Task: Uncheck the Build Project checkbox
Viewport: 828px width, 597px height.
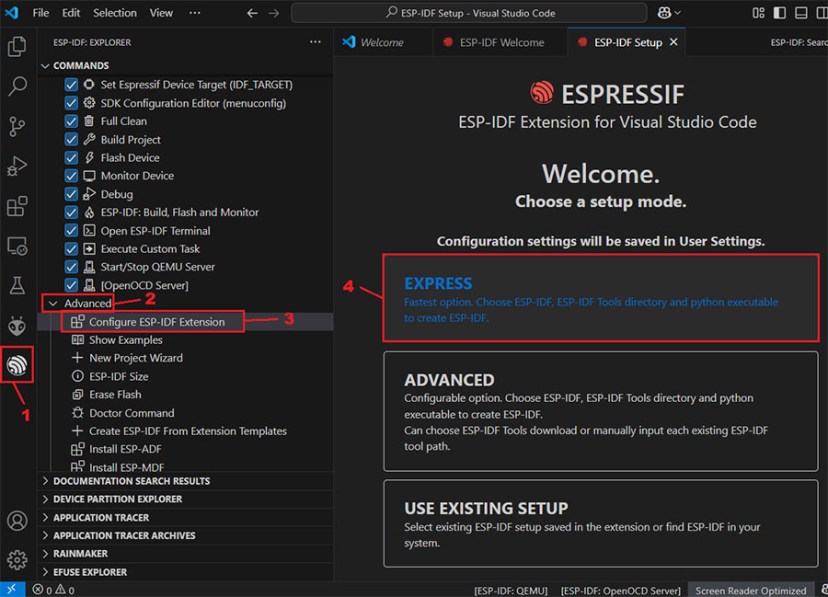Action: point(69,139)
